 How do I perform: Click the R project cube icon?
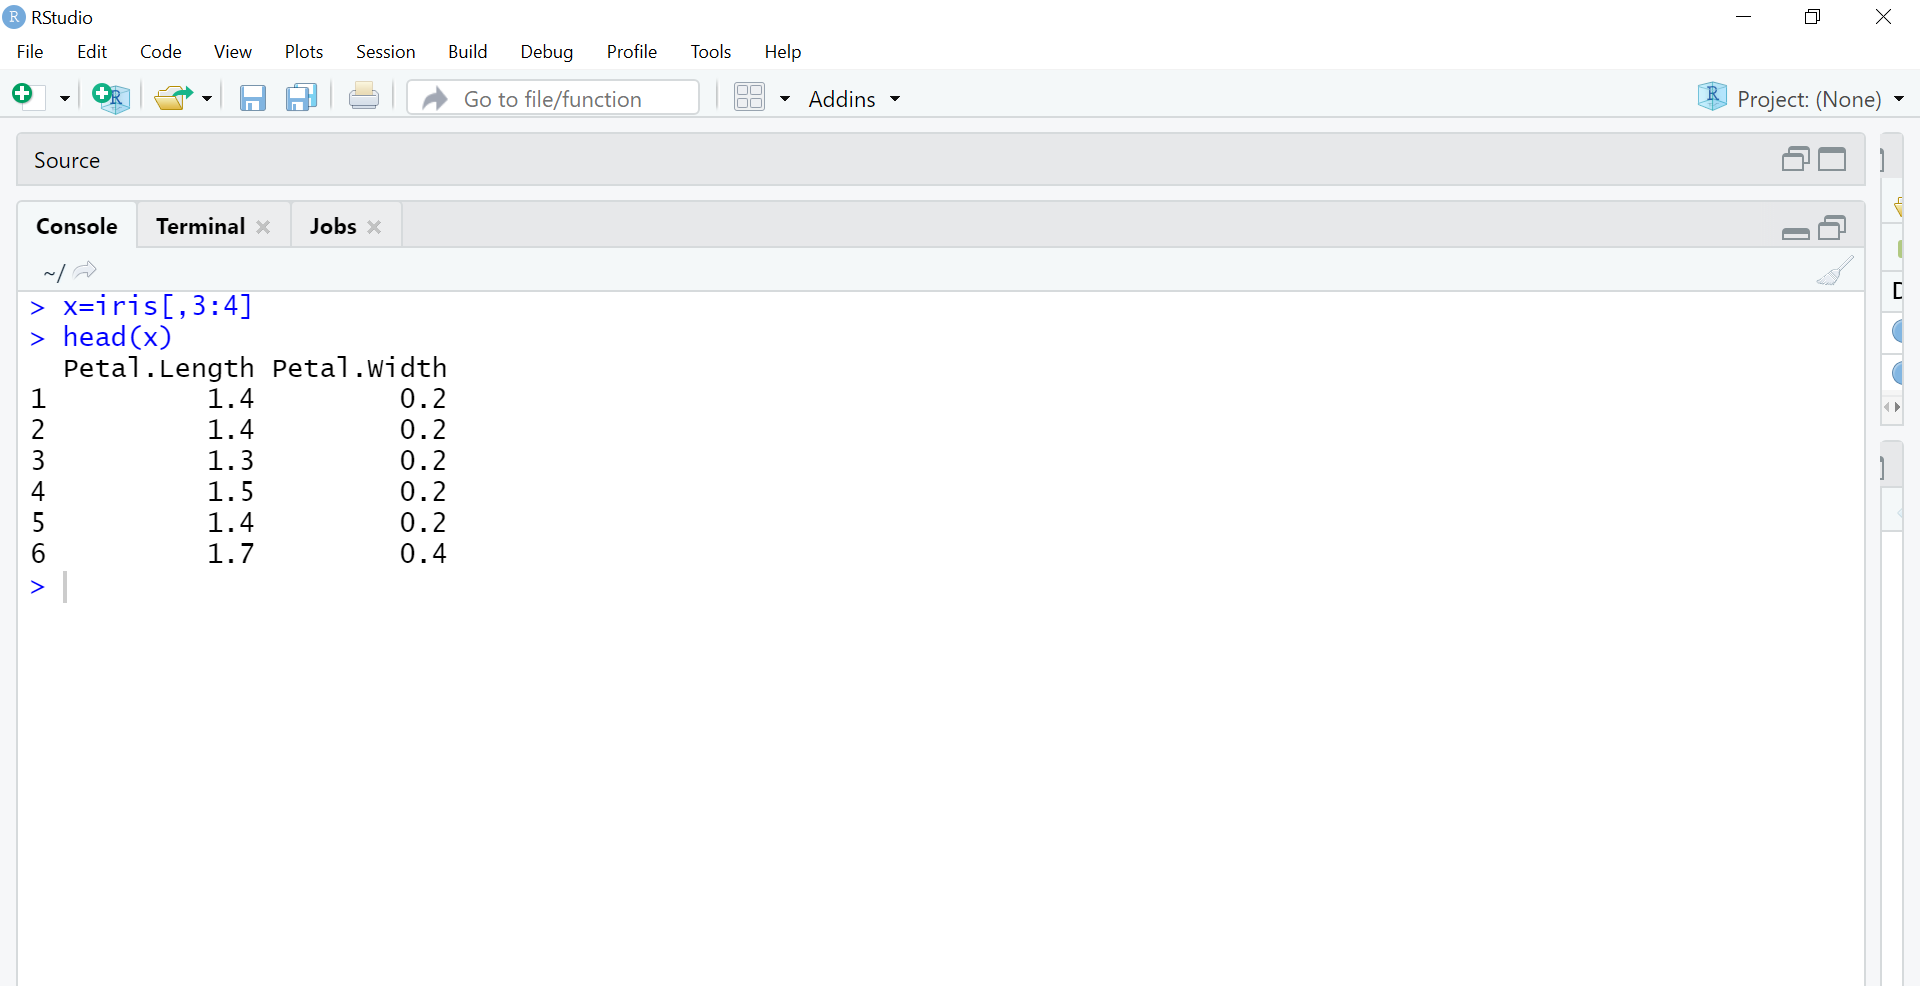pos(1712,97)
